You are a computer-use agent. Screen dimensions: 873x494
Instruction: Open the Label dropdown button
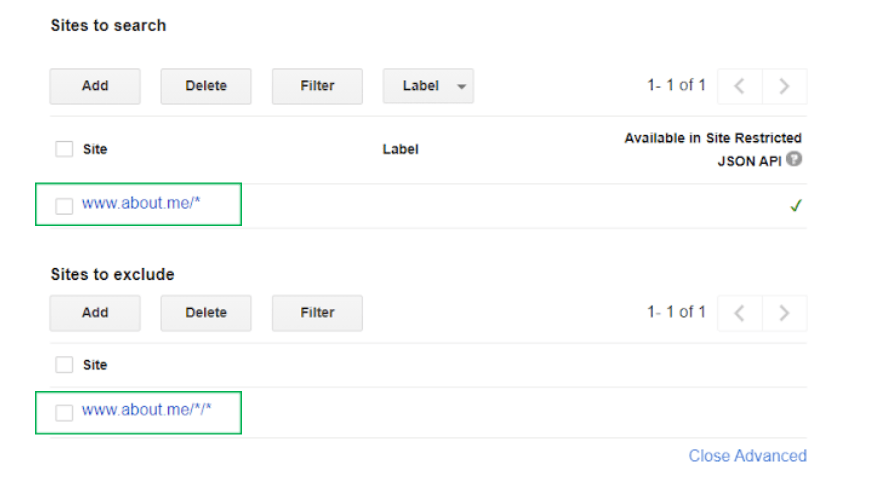click(x=428, y=86)
